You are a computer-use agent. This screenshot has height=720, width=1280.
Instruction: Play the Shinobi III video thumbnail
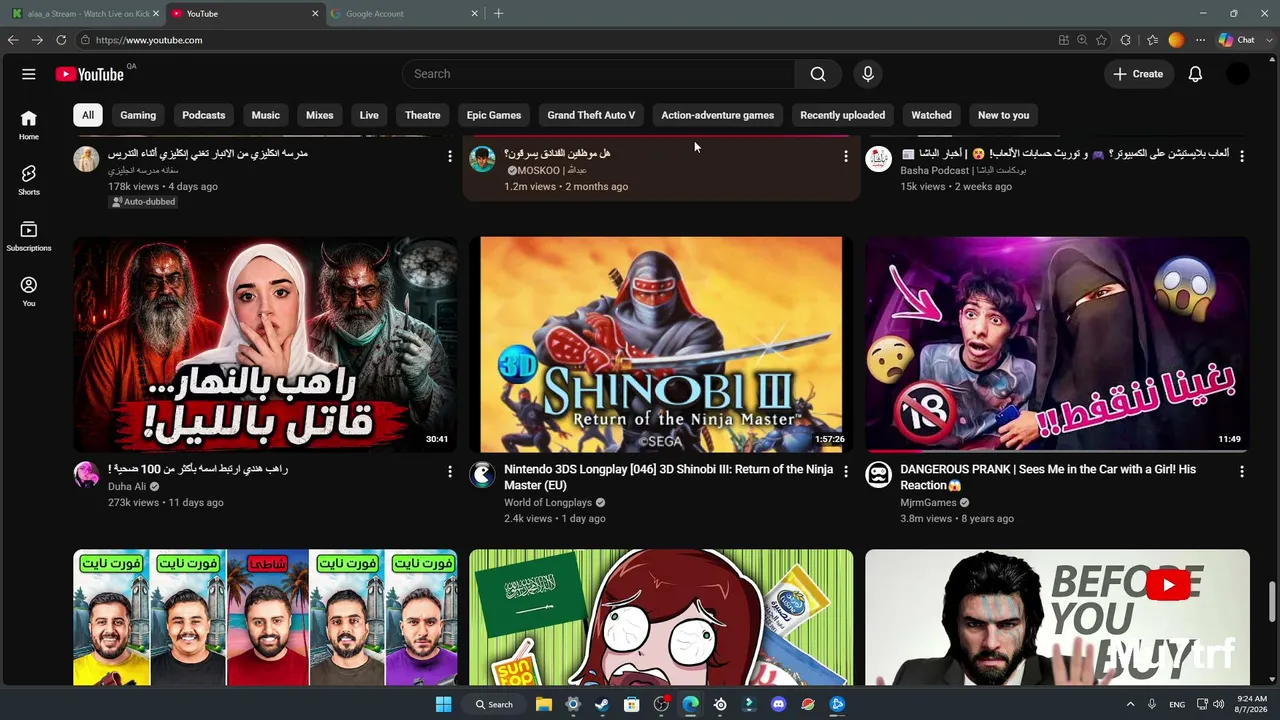[661, 345]
